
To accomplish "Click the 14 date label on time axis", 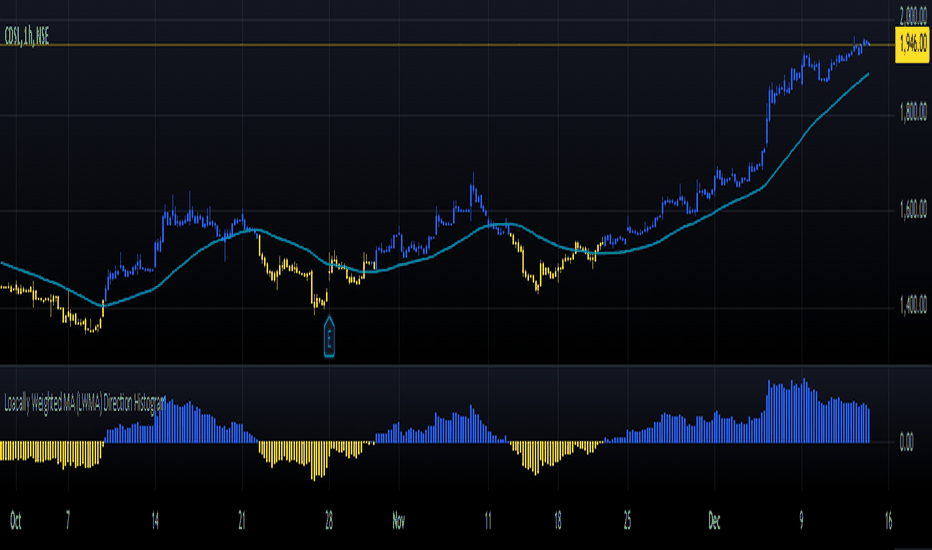I will coord(155,521).
